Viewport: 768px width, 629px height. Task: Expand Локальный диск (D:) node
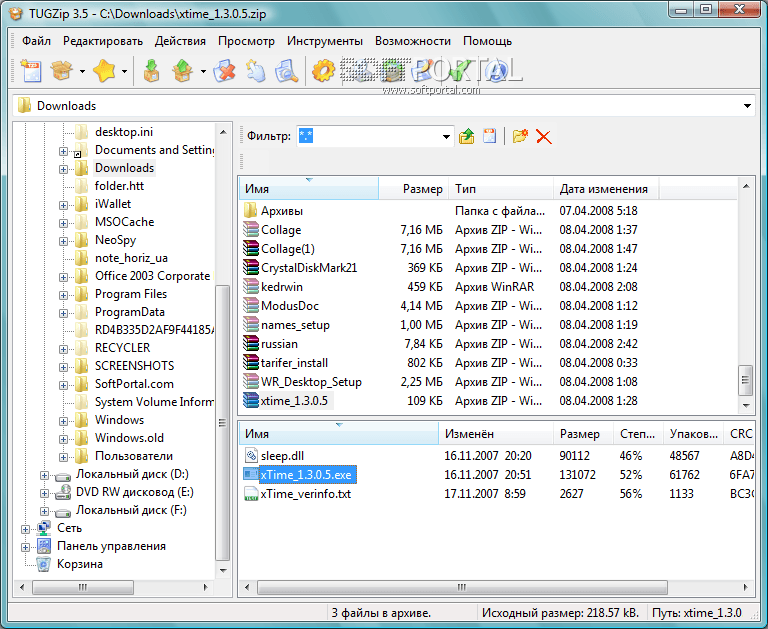click(44, 476)
